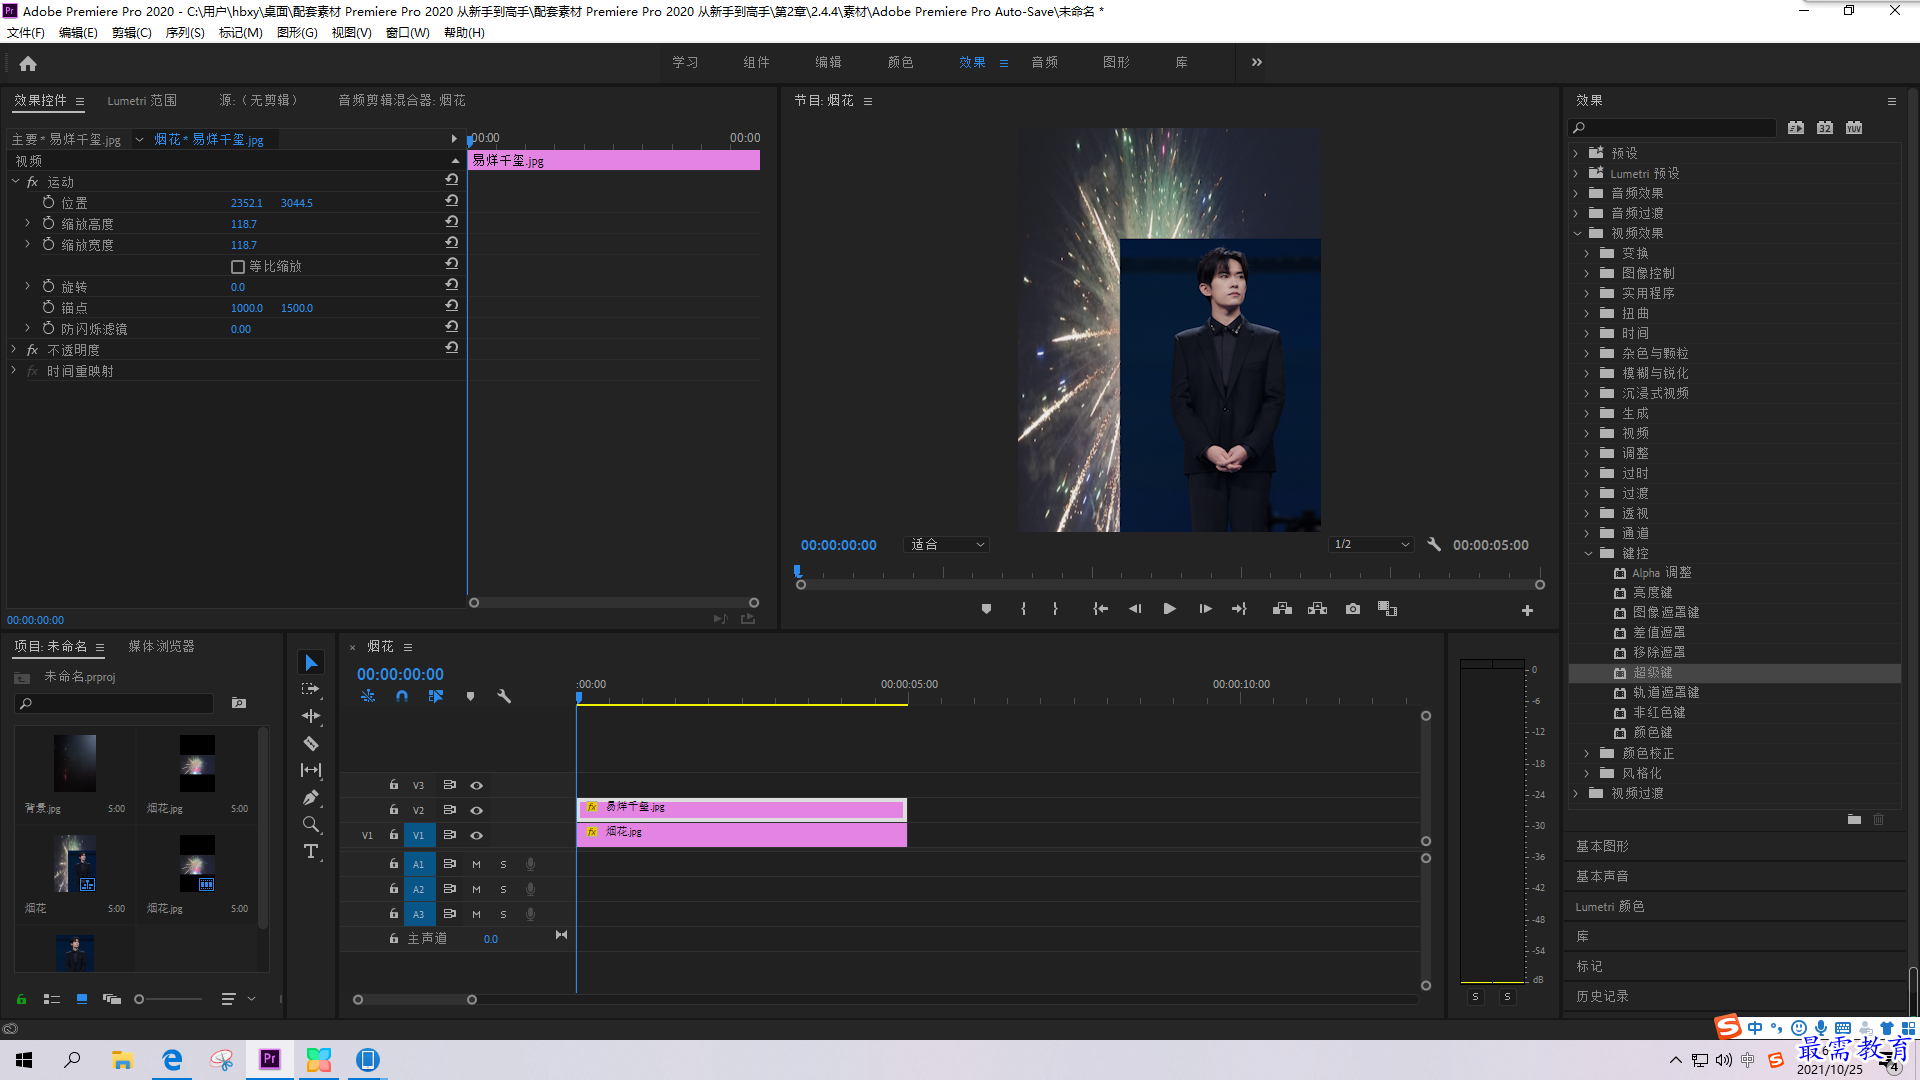Viewport: 1920px width, 1080px height.
Task: Switch to the Lumetri 范围 tab
Action: coord(142,101)
